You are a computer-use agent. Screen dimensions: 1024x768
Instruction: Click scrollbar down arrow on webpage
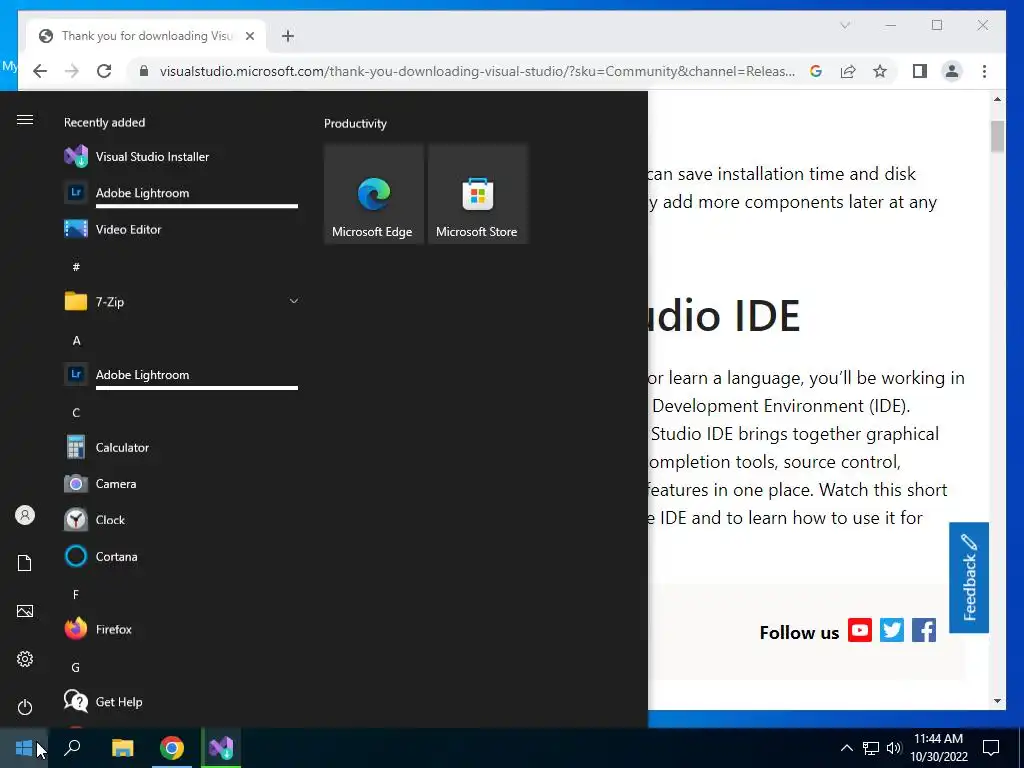point(997,701)
